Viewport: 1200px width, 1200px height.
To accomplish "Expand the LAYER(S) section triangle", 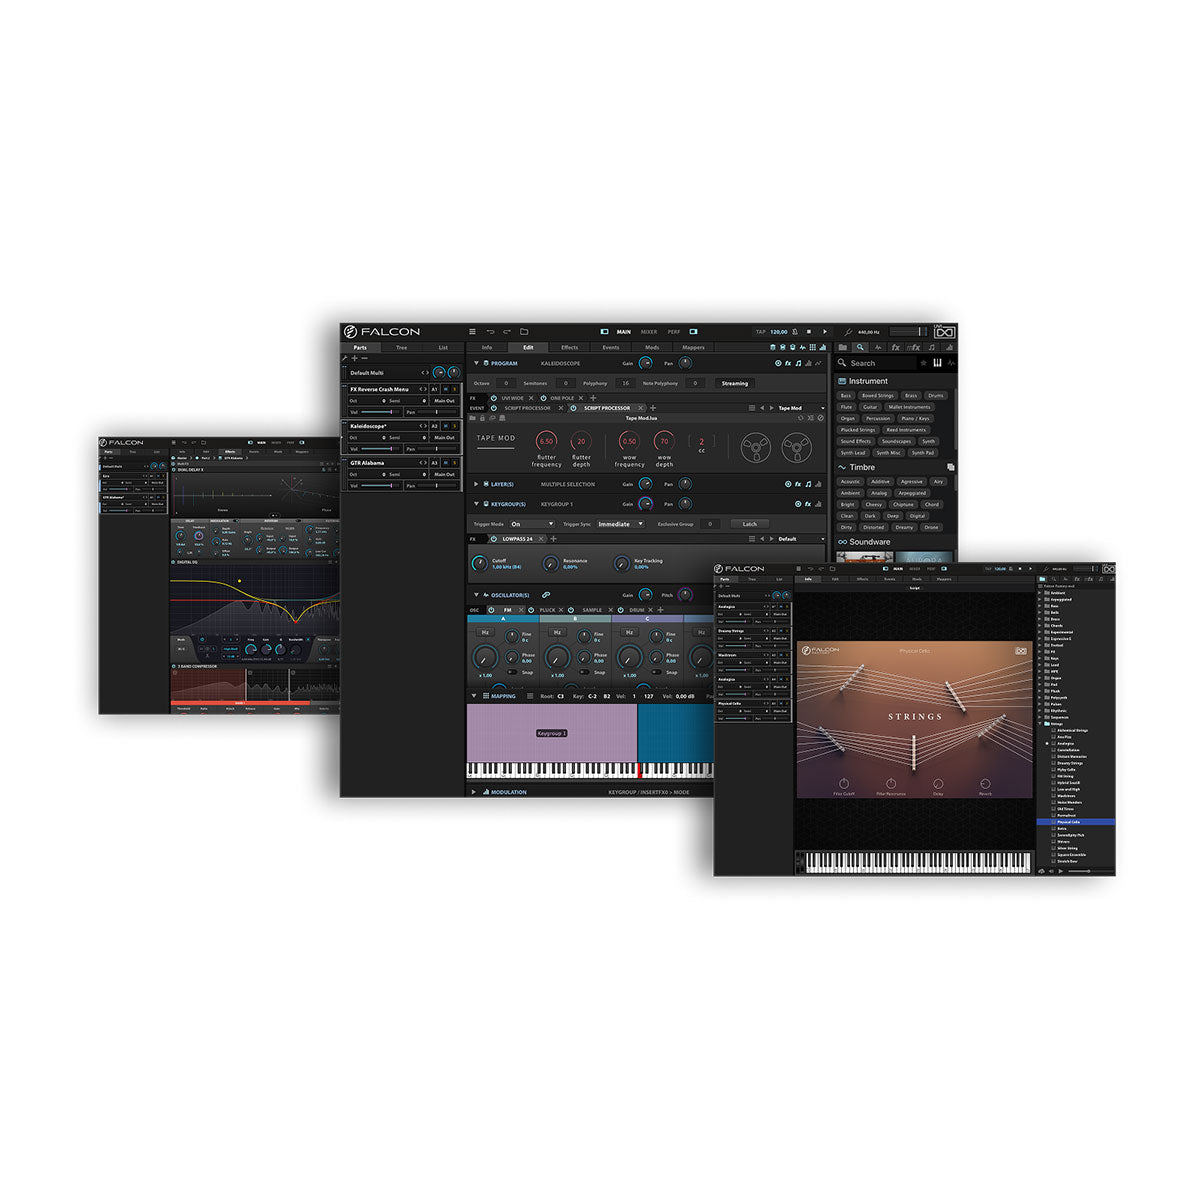I will [476, 484].
